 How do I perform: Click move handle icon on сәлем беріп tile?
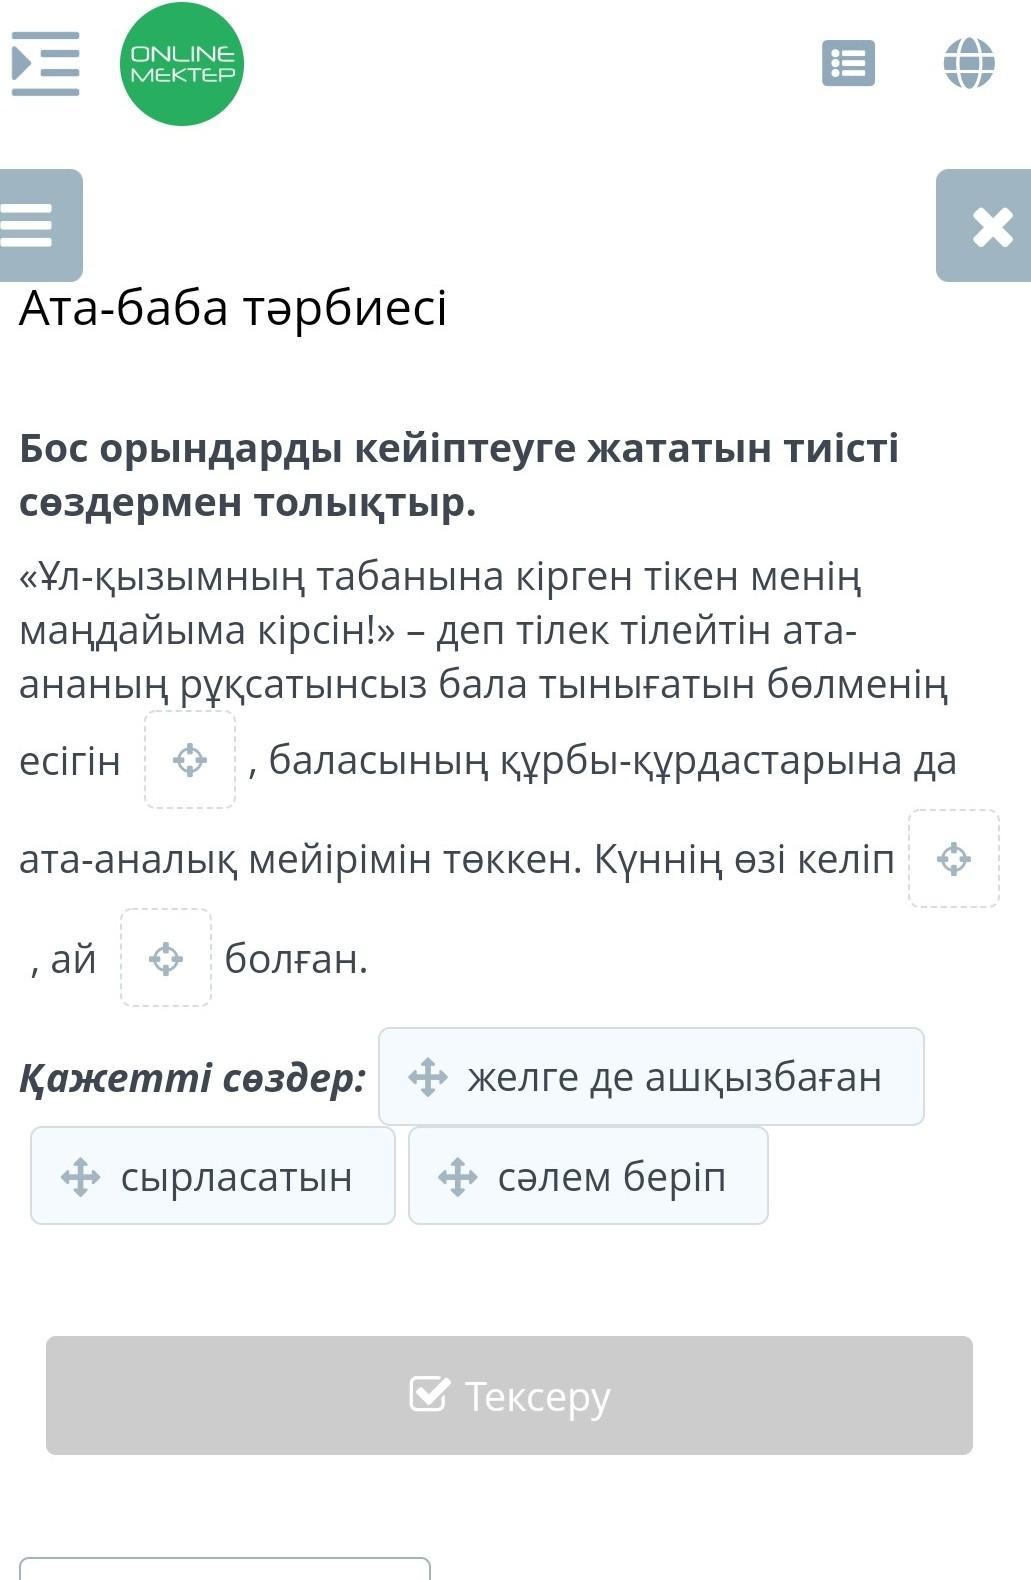coord(458,1177)
